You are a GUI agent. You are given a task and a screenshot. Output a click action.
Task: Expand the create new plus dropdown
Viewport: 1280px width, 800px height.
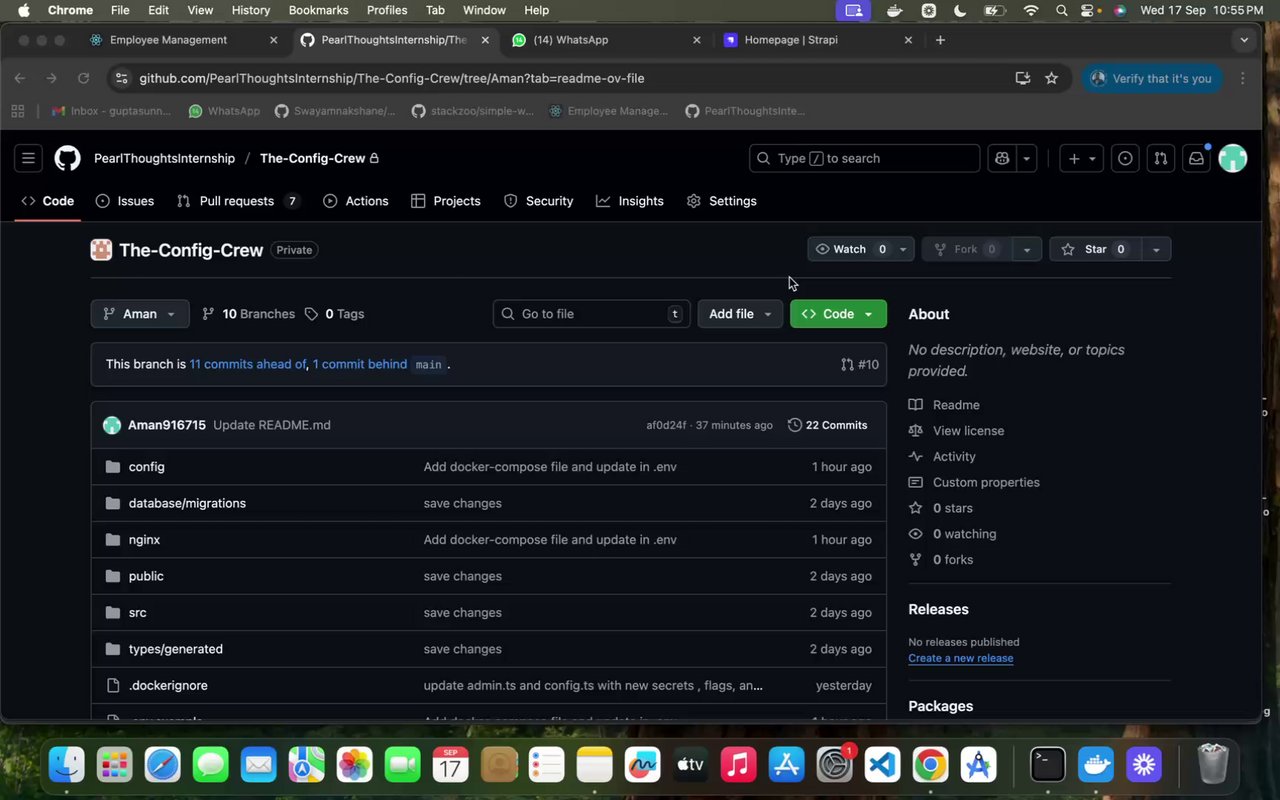(1081, 158)
